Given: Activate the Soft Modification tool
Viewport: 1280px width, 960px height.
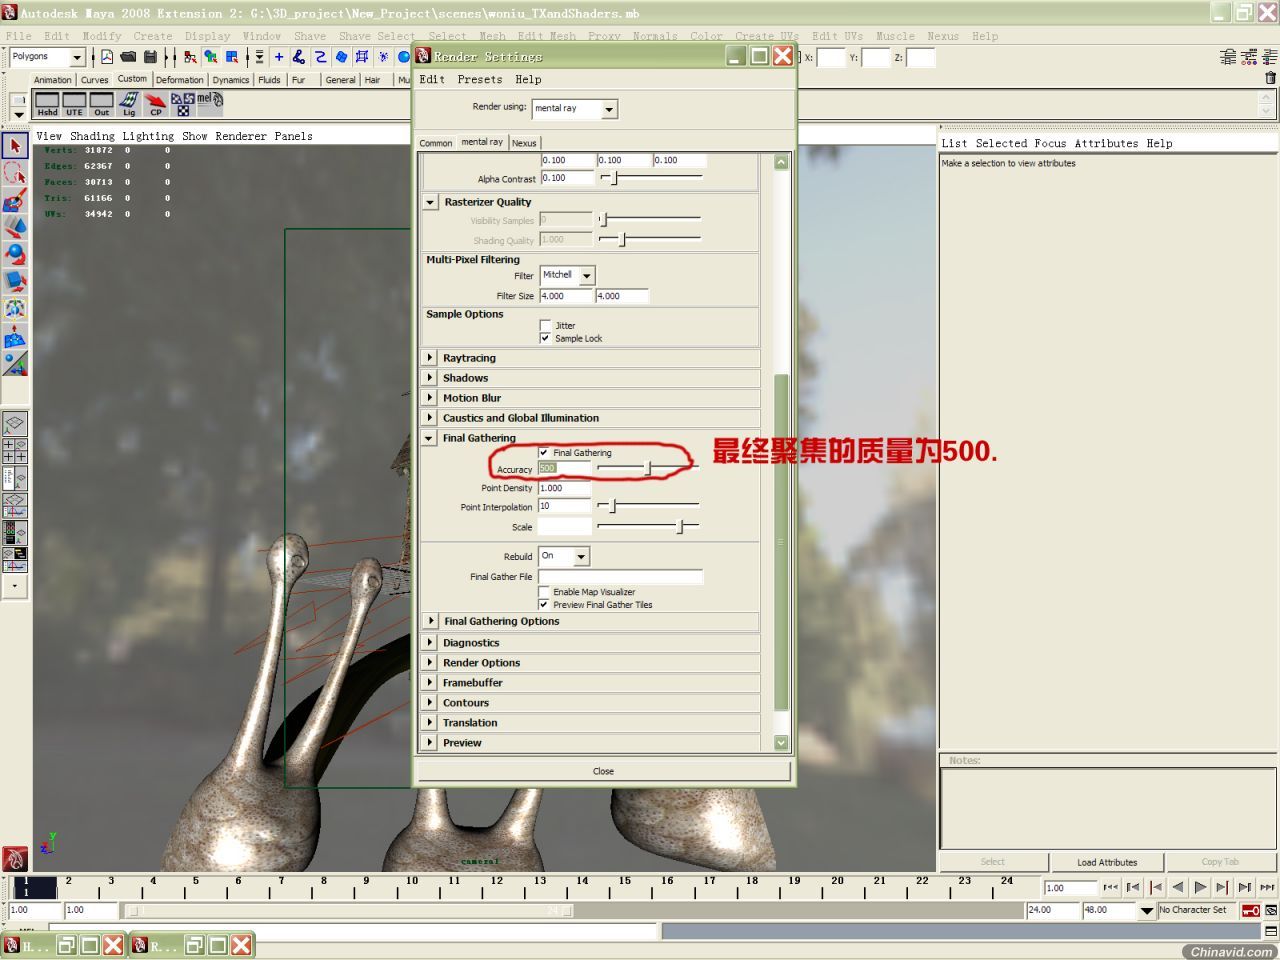Looking at the screenshot, I should tap(14, 336).
